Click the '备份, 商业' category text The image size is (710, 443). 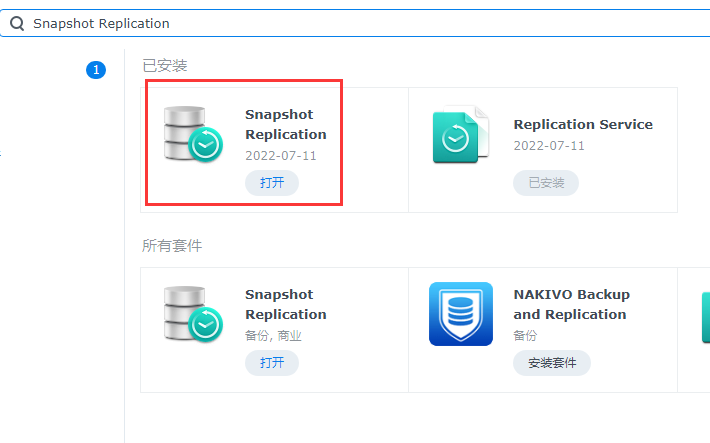pos(273,336)
